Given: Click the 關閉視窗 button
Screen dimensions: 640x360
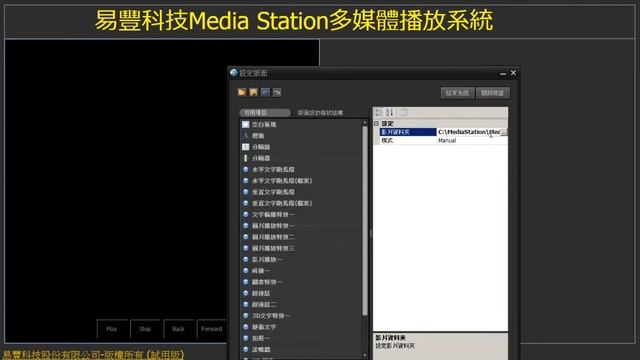Looking at the screenshot, I should (493, 93).
